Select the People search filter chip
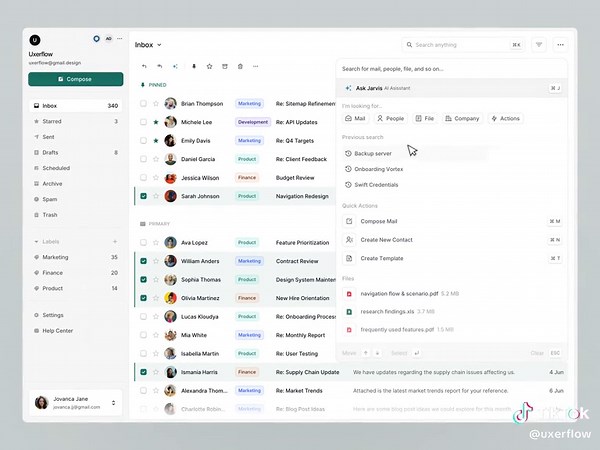 tap(390, 119)
